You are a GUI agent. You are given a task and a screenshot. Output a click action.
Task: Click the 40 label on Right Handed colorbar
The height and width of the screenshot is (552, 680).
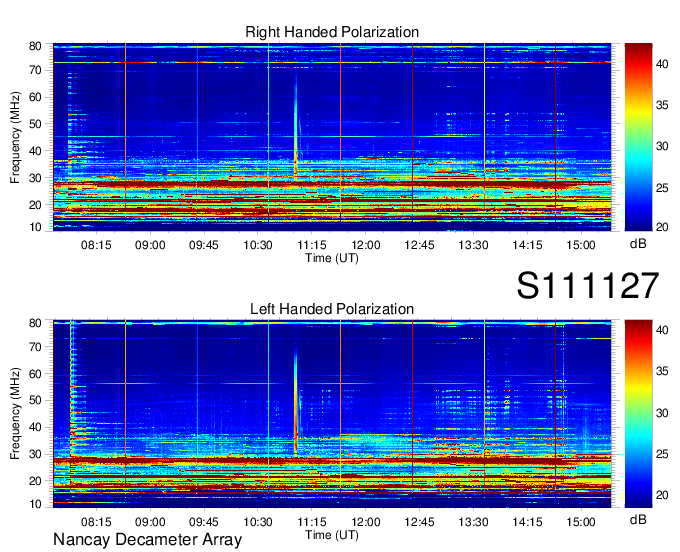click(662, 65)
